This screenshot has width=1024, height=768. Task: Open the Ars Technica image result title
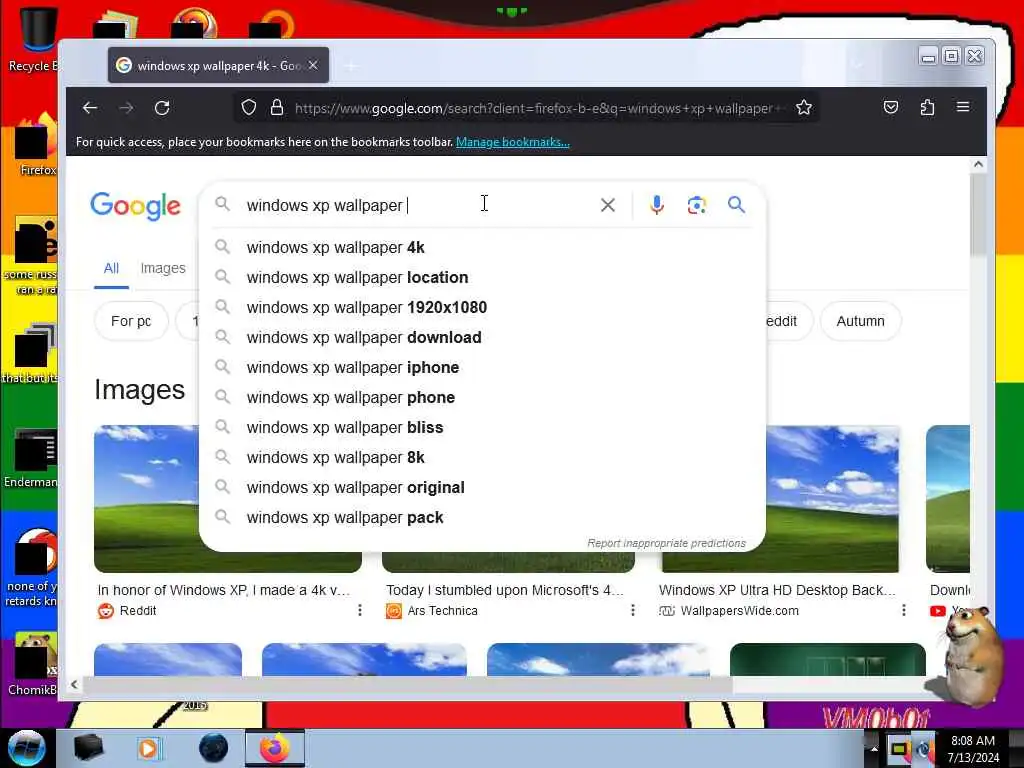(505, 590)
